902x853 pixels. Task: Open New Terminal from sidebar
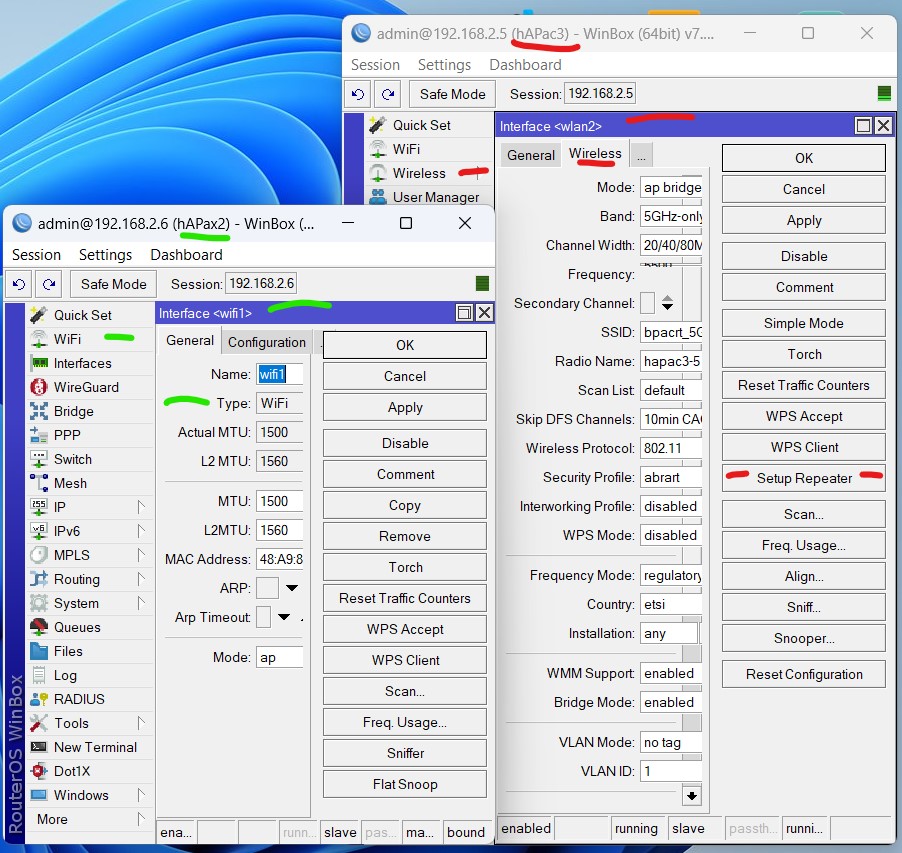[x=95, y=747]
